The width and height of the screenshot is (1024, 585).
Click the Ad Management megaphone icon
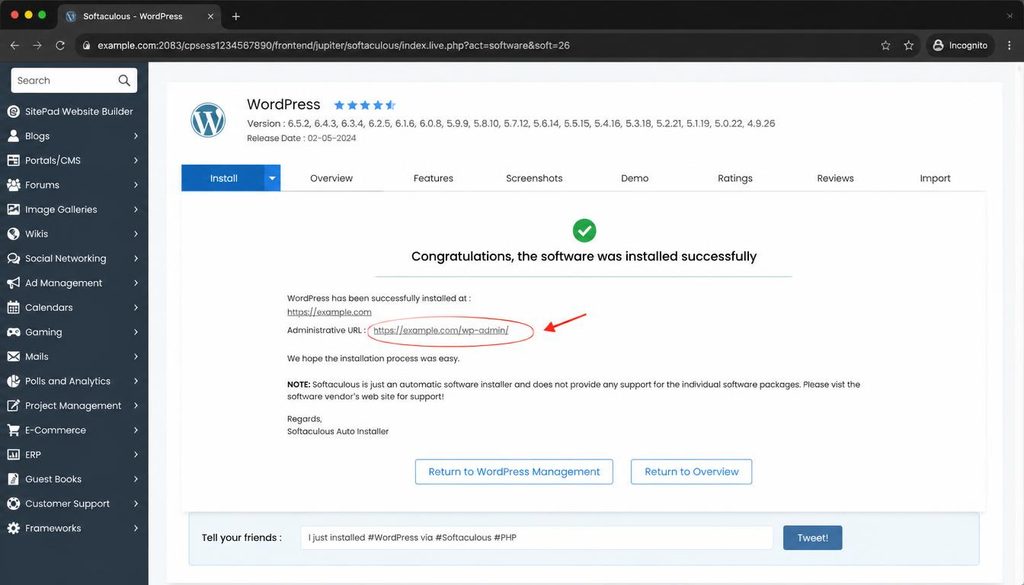click(x=13, y=283)
